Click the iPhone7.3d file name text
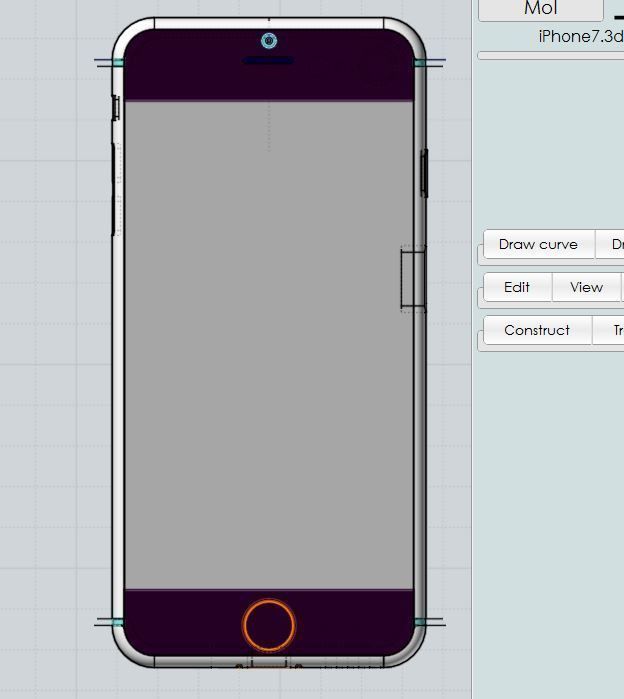Viewport: 624px width, 699px height. point(581,37)
